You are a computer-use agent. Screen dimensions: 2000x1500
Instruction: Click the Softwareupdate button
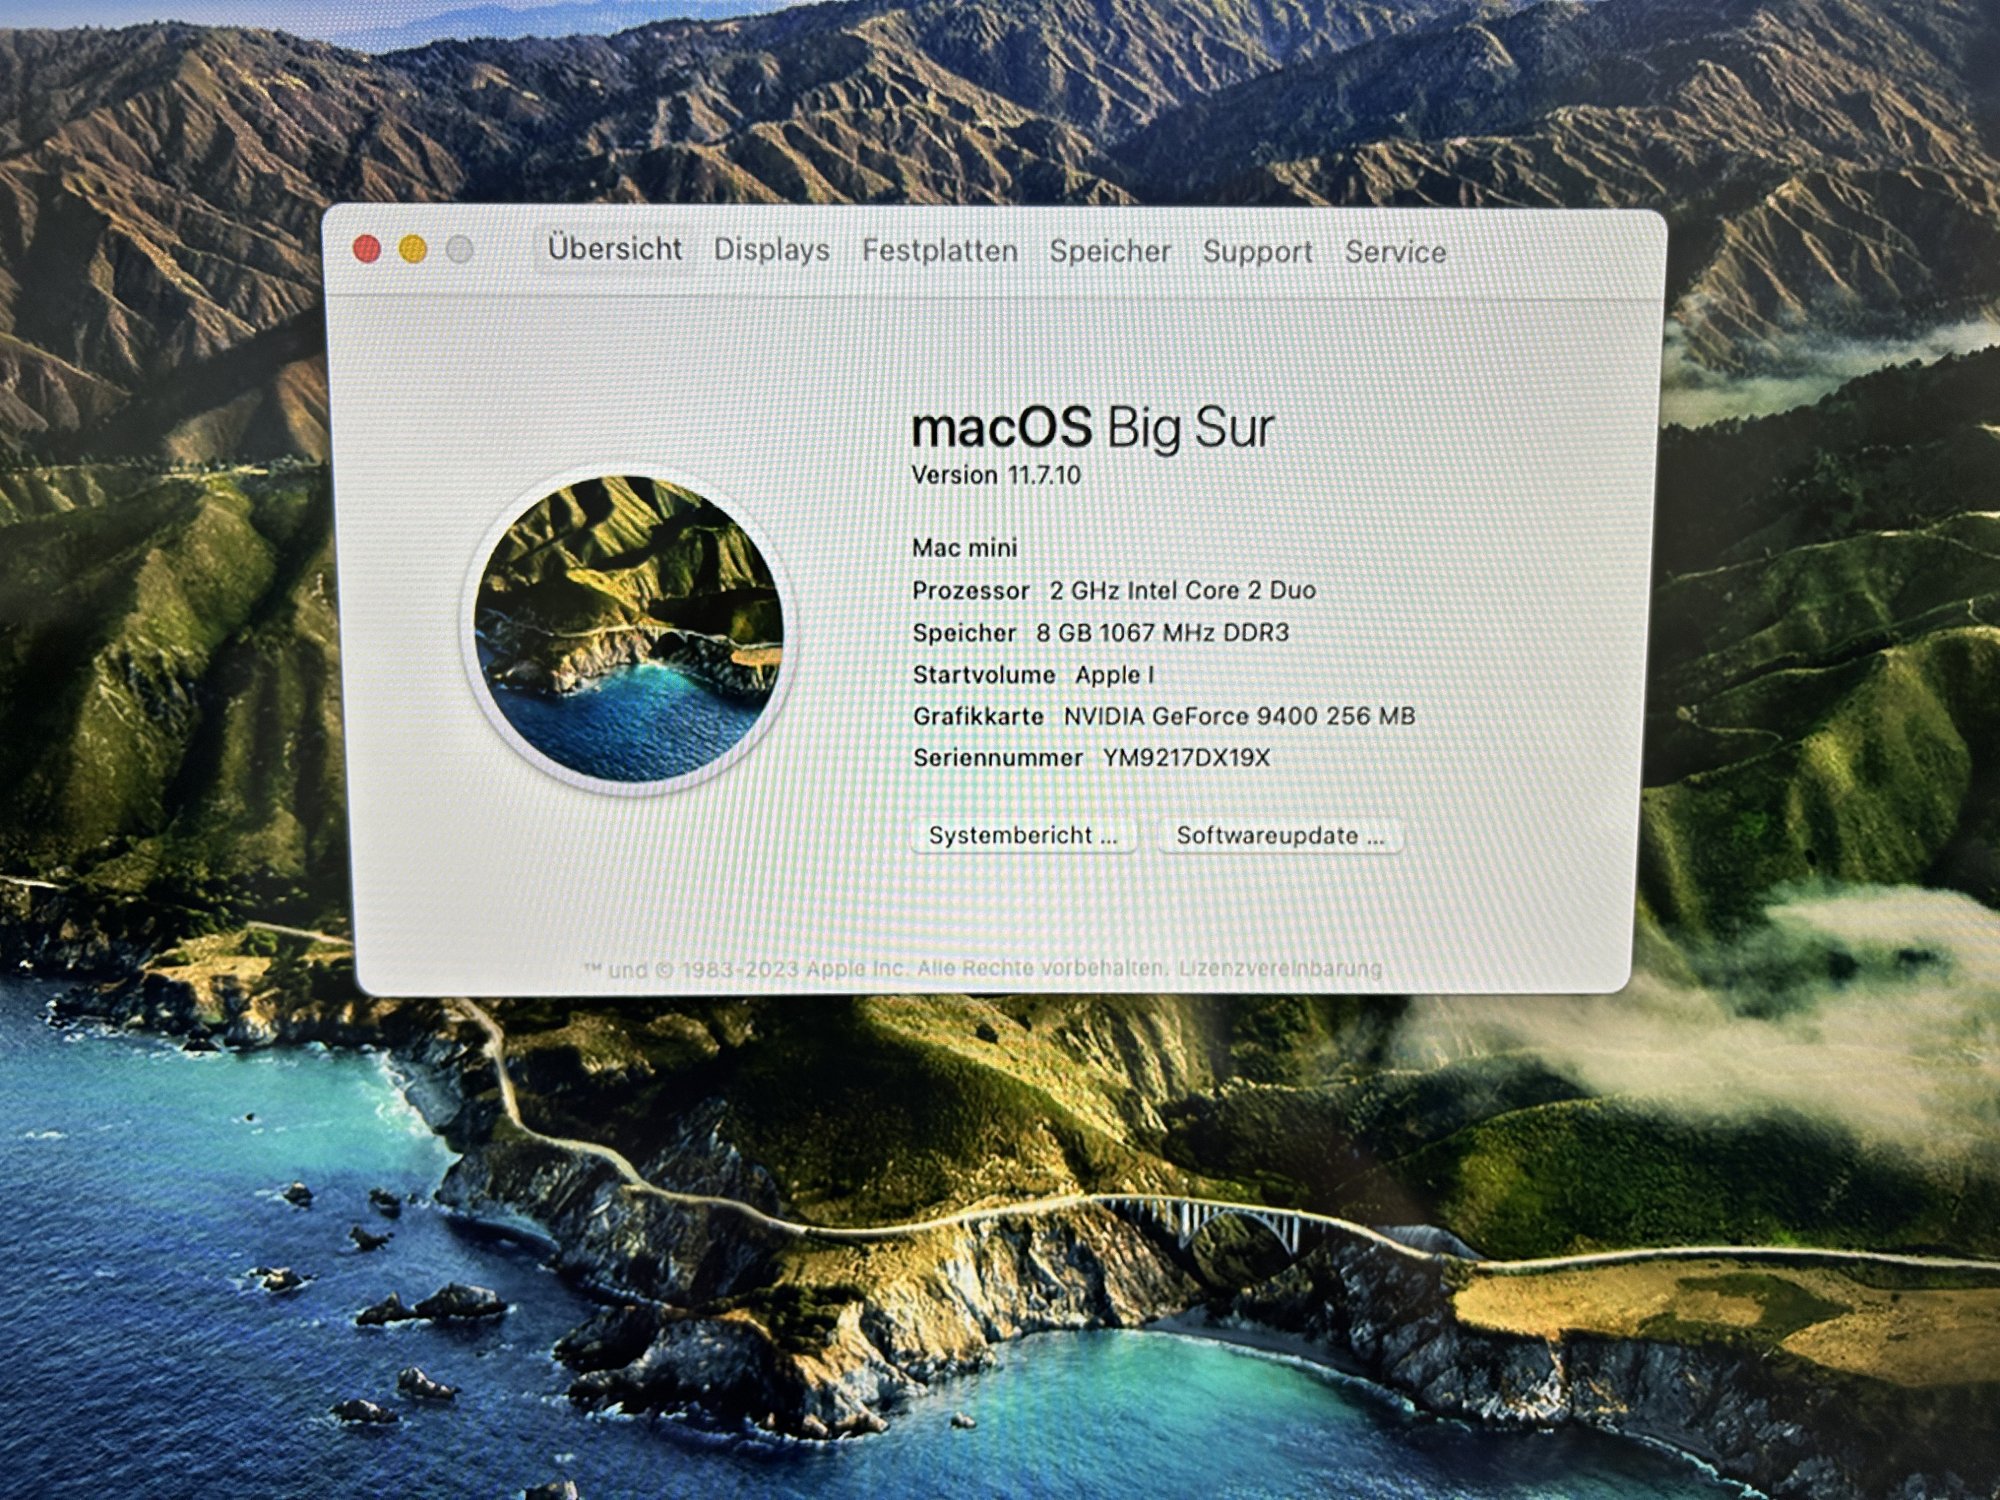point(1280,835)
